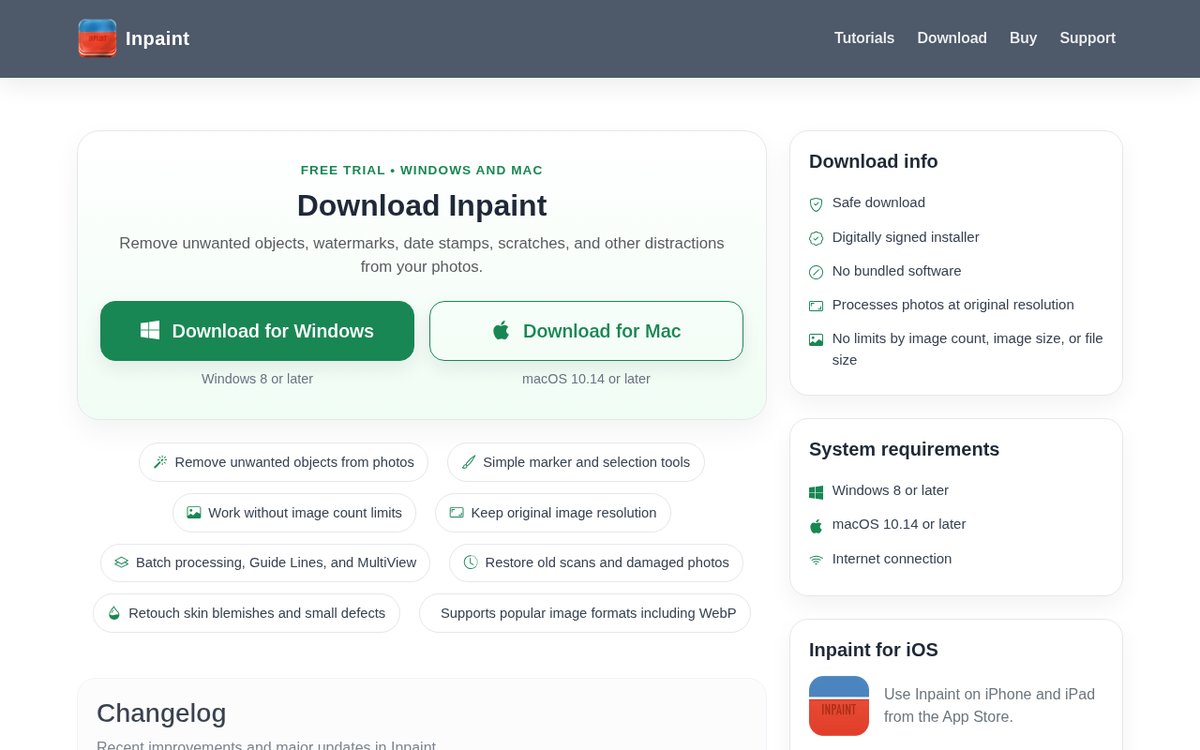Screen dimensions: 1200x750
Task: Click the checkmark icon next to Digitally signed installer
Action: pyautogui.click(x=816, y=238)
